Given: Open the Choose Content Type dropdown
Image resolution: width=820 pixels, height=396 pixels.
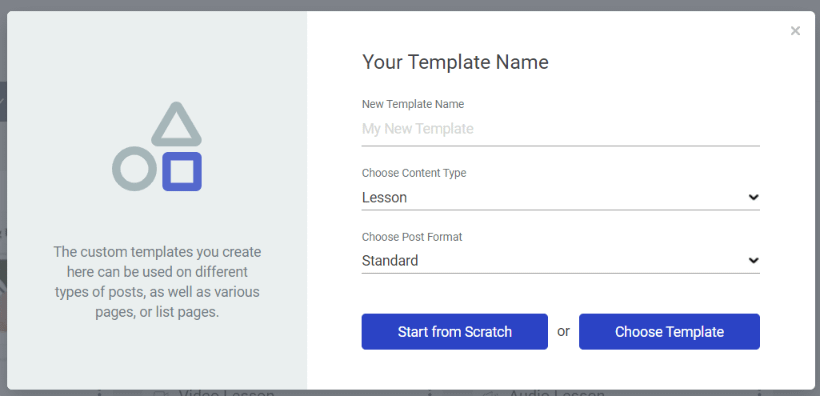Looking at the screenshot, I should pyautogui.click(x=560, y=198).
